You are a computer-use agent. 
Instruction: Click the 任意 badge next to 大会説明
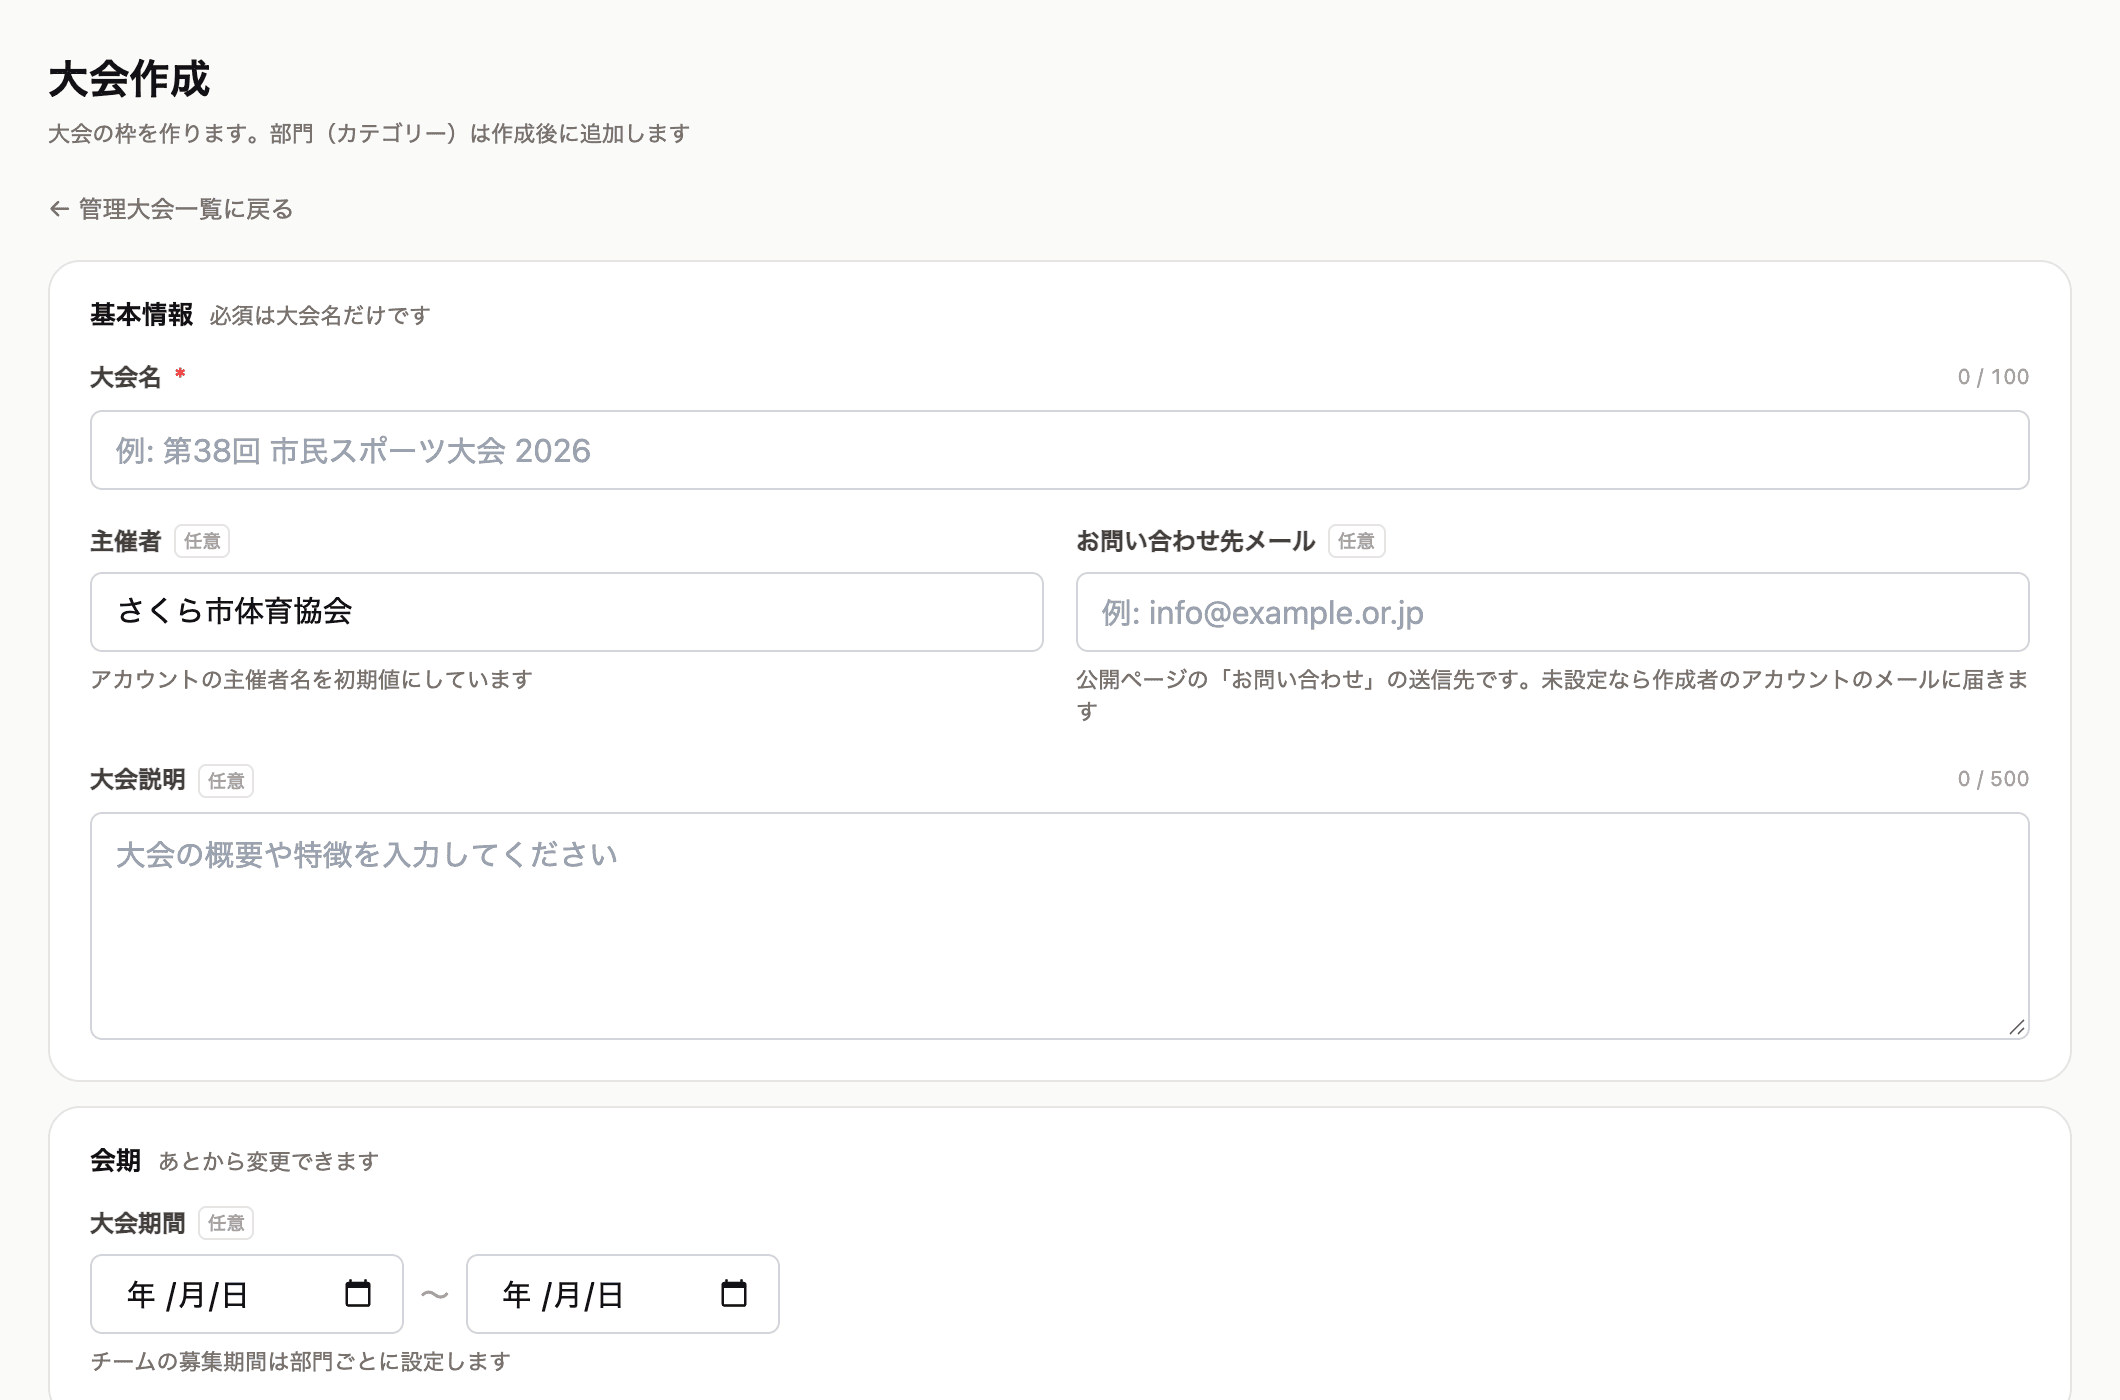pos(226,781)
